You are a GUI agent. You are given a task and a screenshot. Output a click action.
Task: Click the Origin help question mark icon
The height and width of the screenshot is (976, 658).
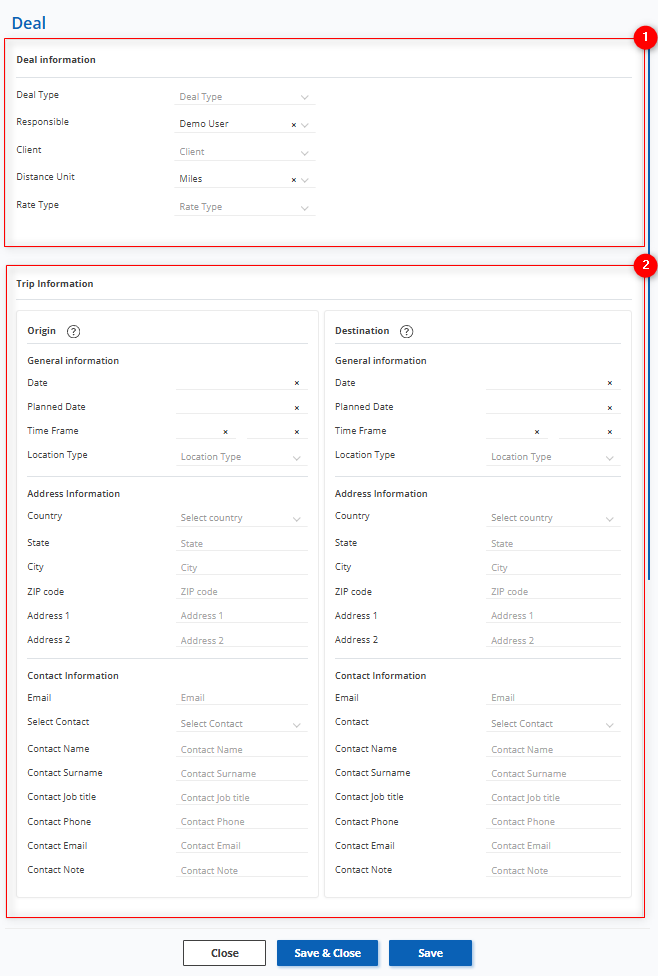tap(73, 332)
